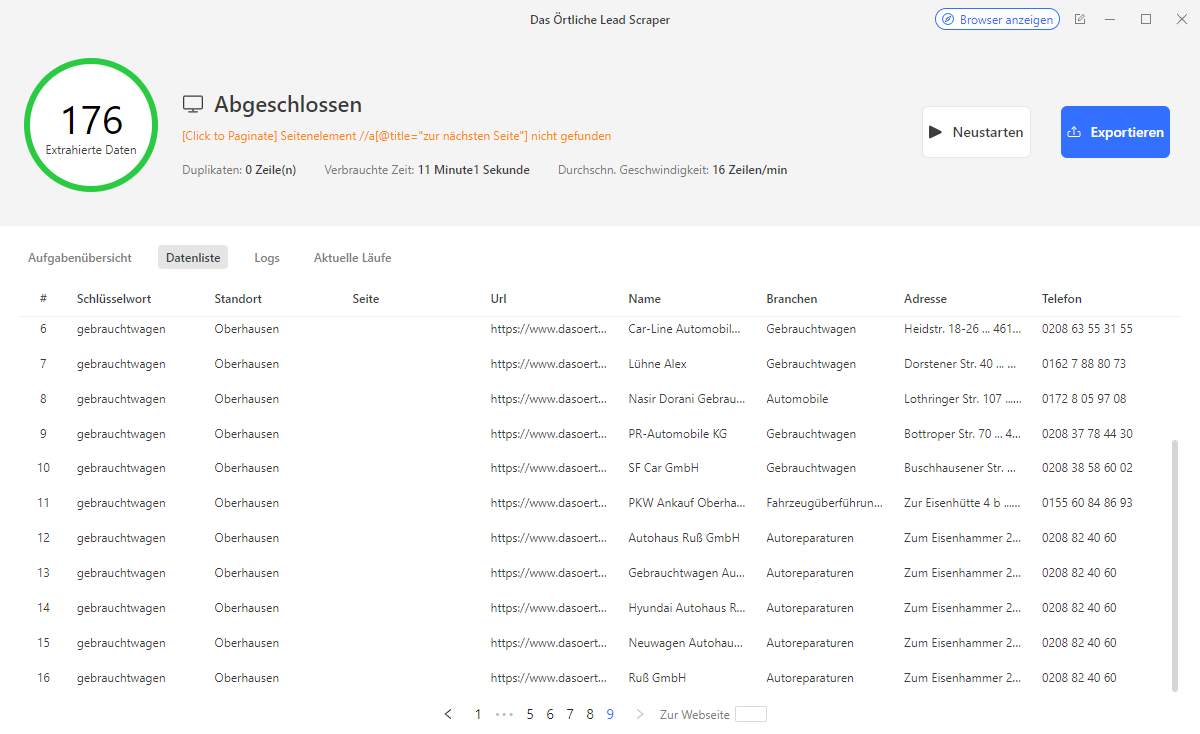This screenshot has width=1200, height=734.
Task: Select the name Hyundai Autohaus R...
Action: pos(687,608)
